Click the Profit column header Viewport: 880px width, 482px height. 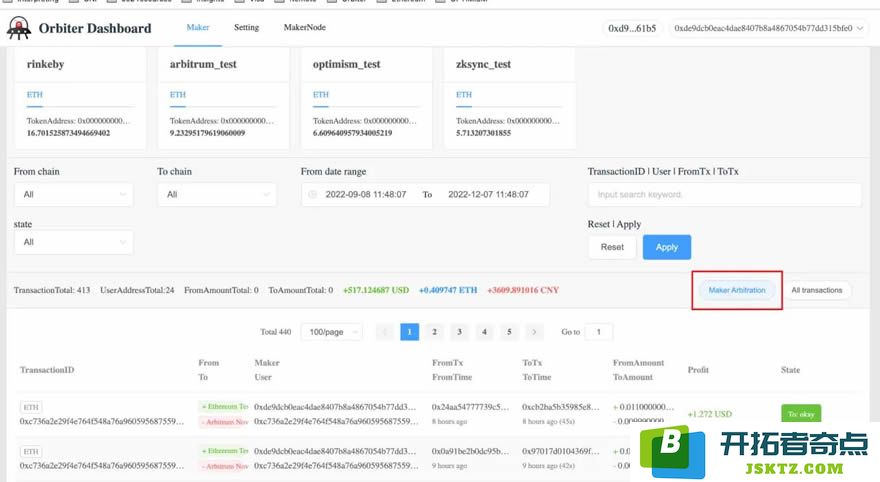698,370
